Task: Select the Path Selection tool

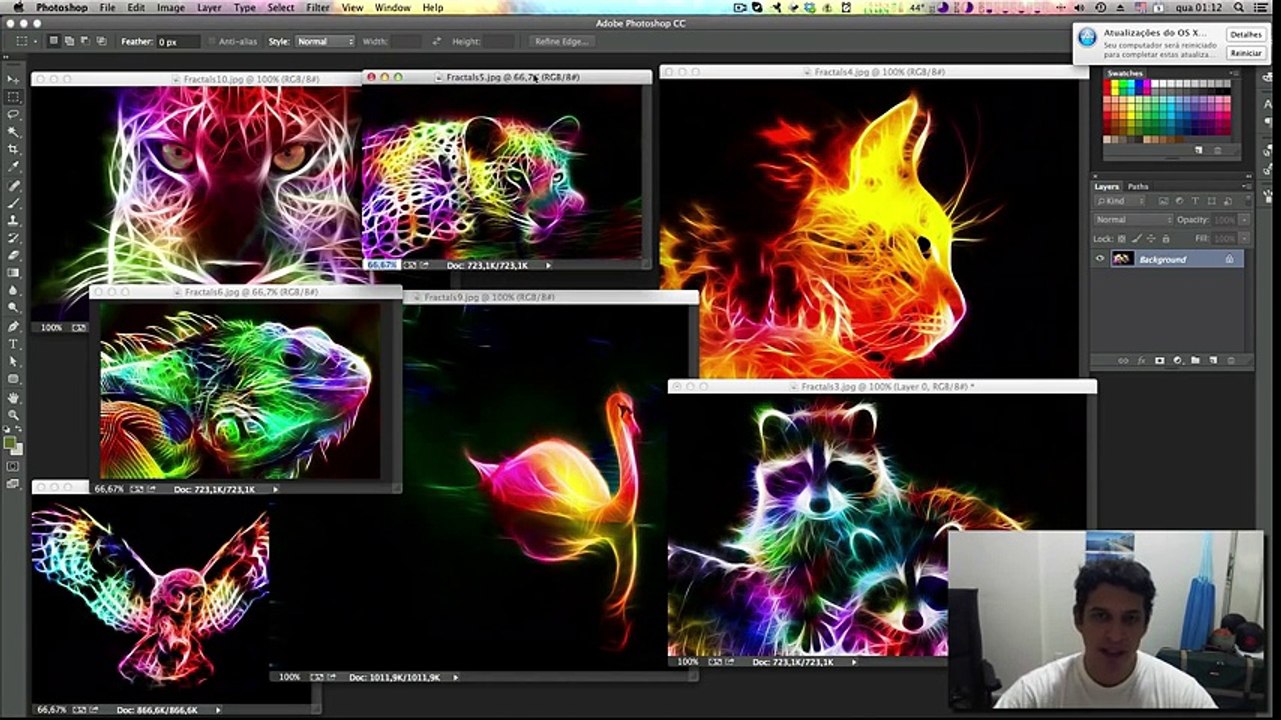Action: (13, 361)
